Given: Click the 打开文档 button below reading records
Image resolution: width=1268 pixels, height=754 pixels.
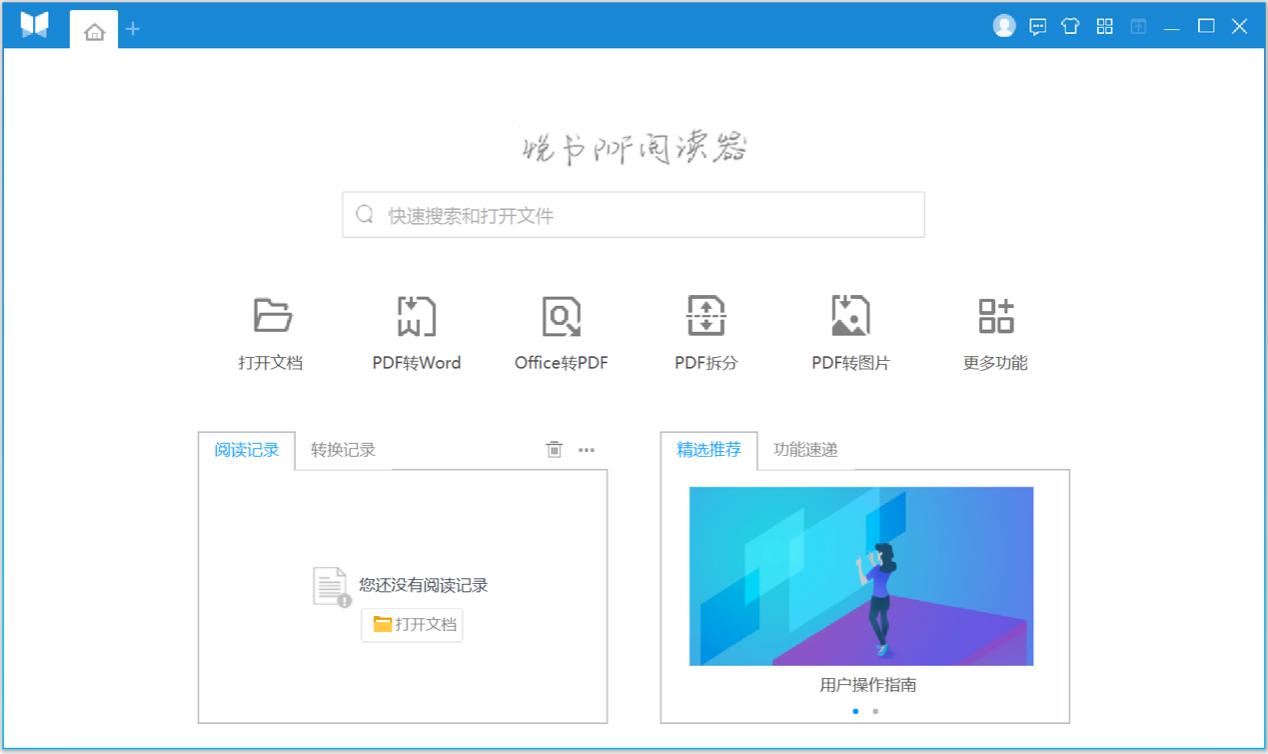Looking at the screenshot, I should (411, 624).
